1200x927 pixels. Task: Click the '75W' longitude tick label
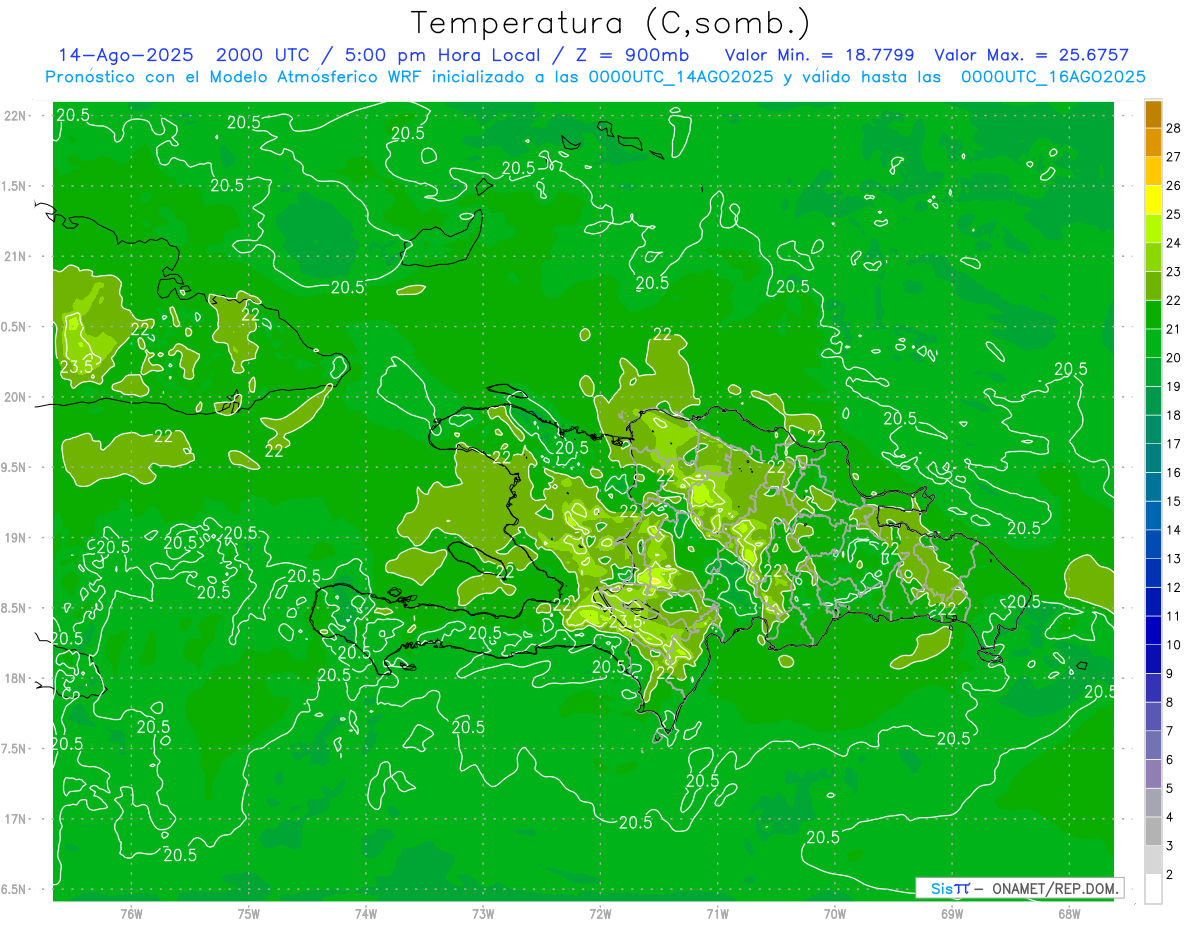[249, 914]
